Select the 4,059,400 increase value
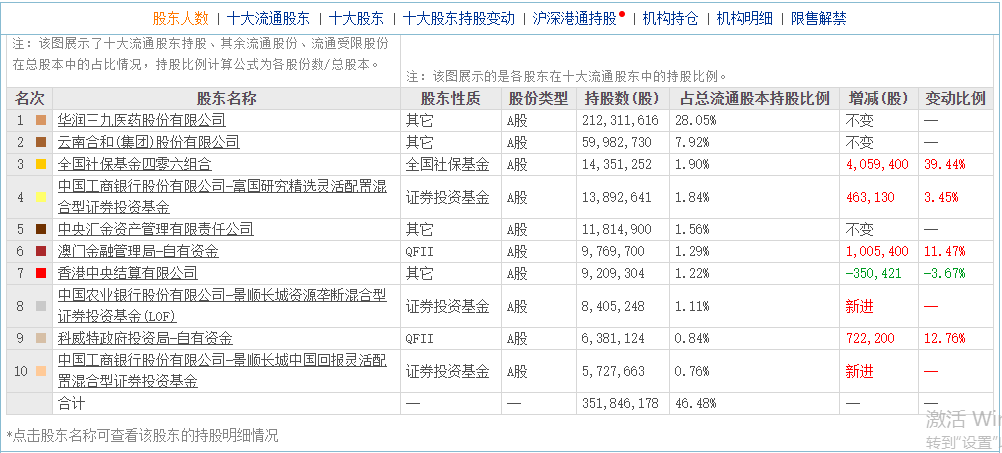Image resolution: width=1002 pixels, height=453 pixels. click(x=877, y=164)
